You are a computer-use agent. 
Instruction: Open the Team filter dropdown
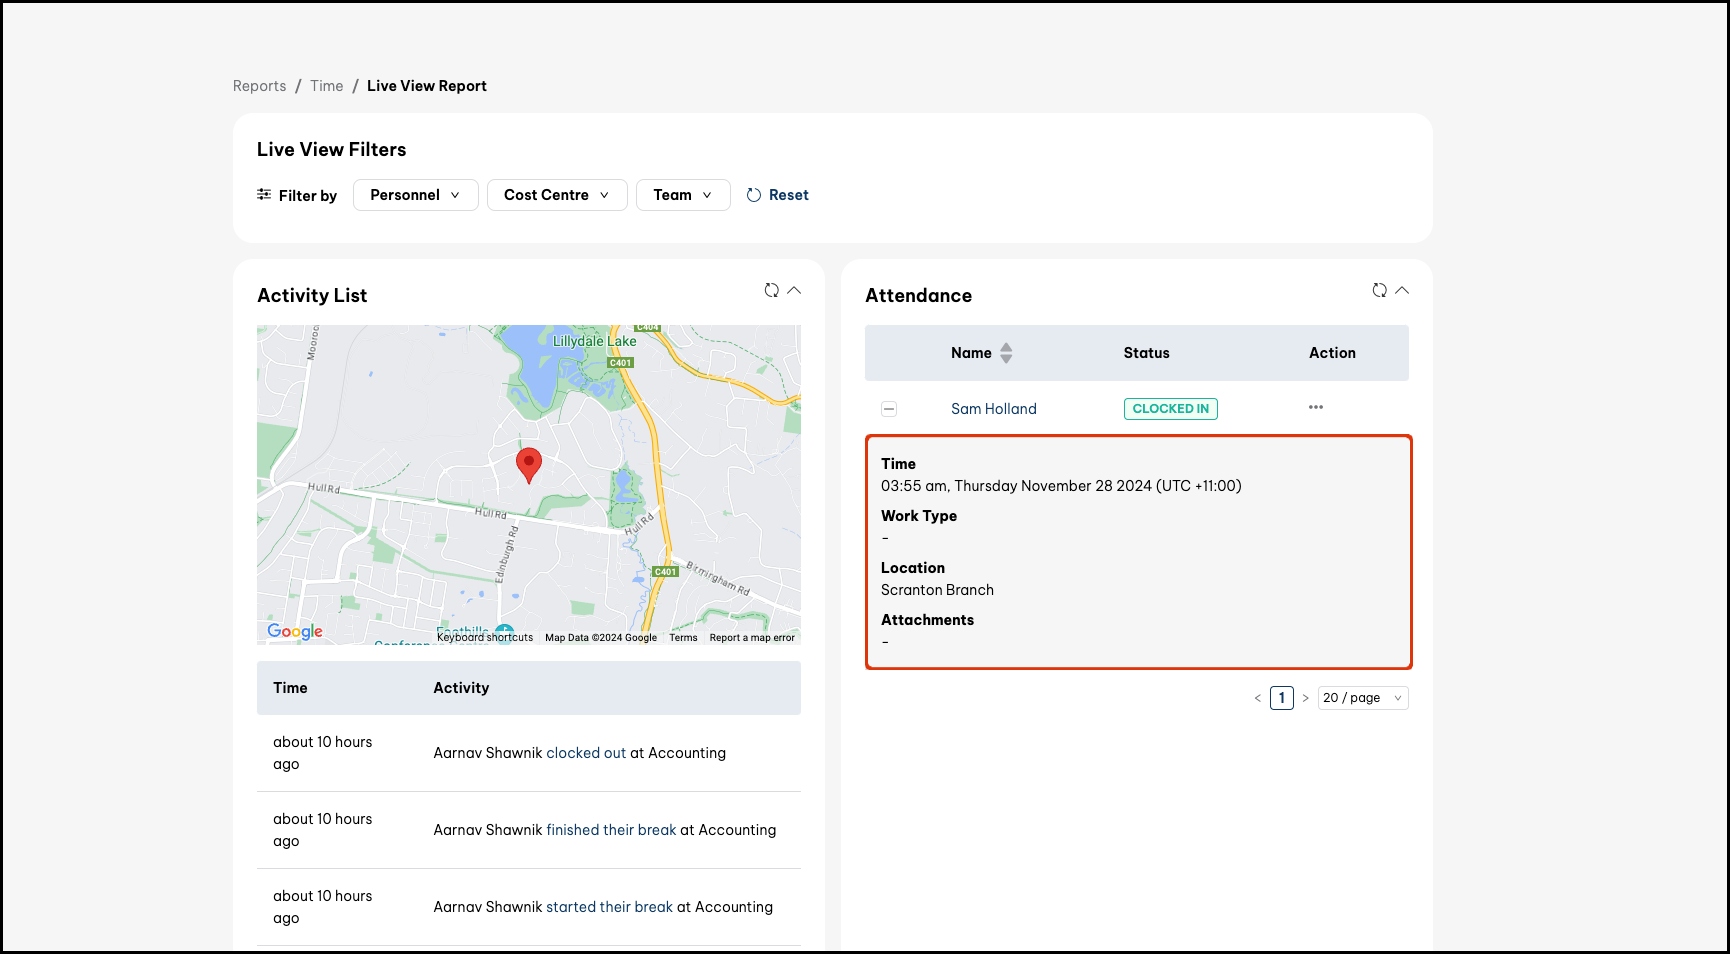(x=683, y=195)
